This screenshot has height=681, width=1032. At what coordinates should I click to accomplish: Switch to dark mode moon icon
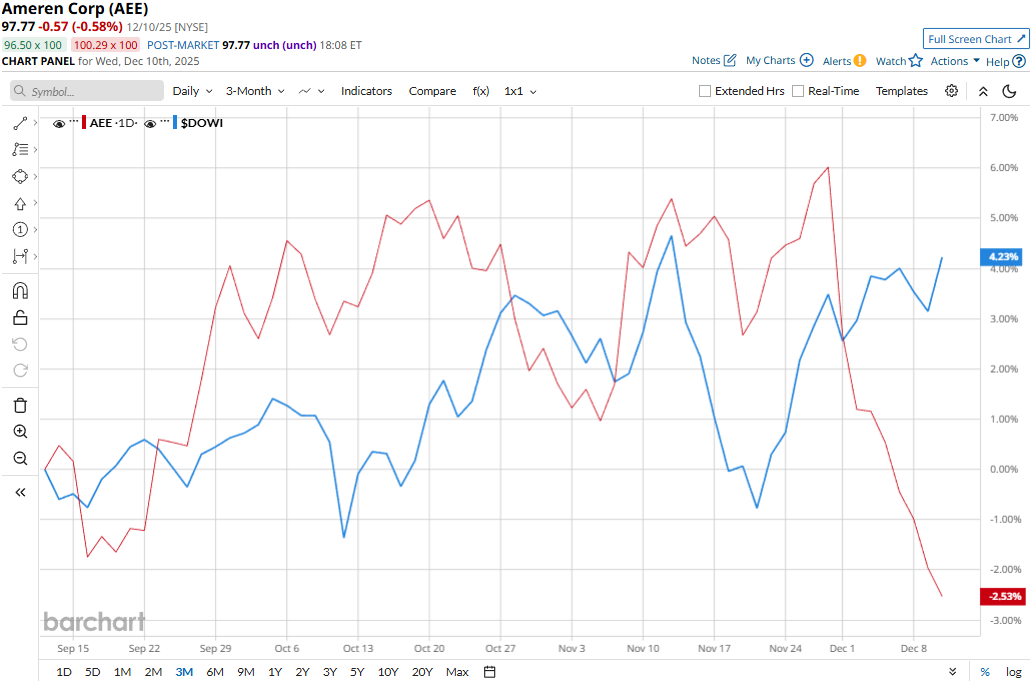point(1009,91)
